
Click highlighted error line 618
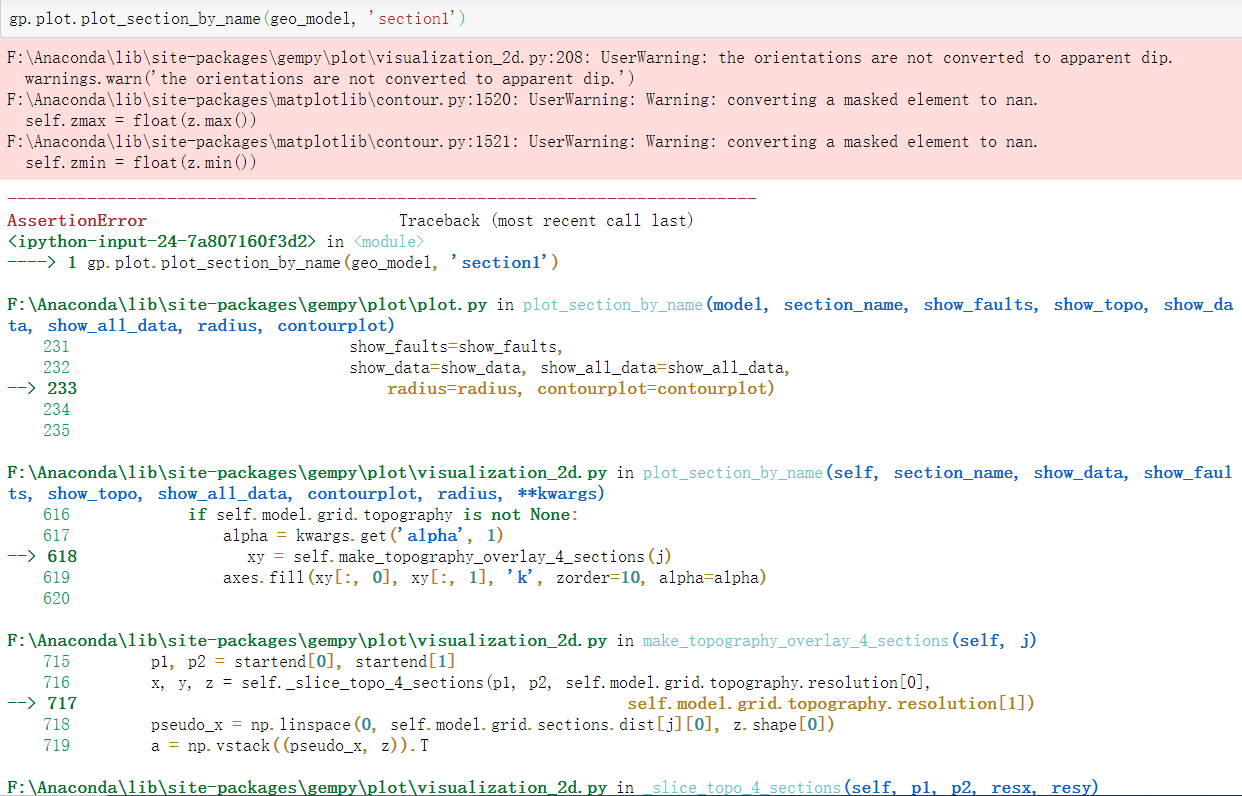(x=400, y=555)
